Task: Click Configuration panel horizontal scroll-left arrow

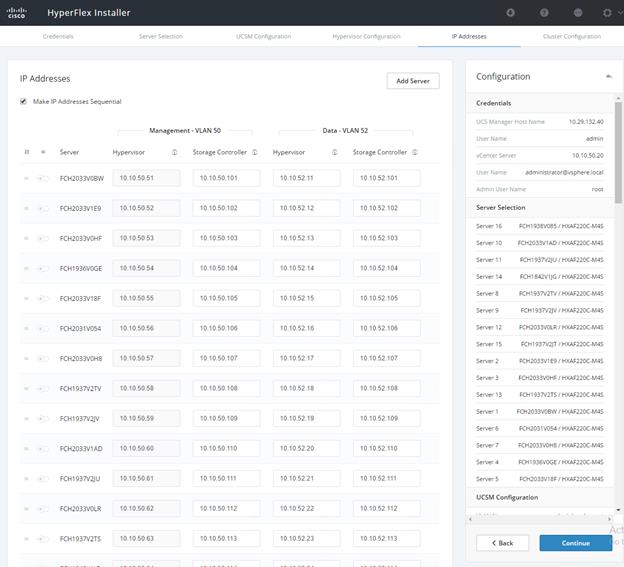Action: click(470, 519)
